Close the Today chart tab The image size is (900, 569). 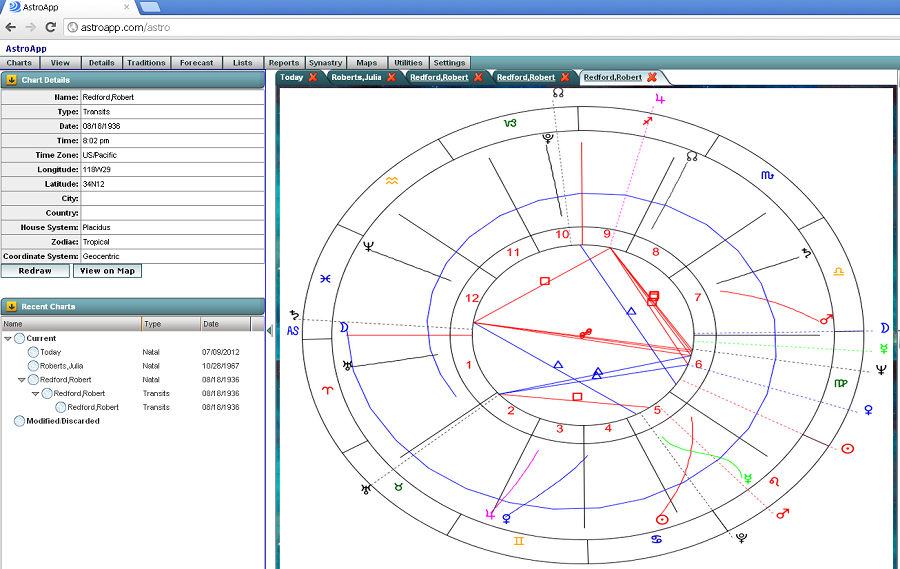313,77
